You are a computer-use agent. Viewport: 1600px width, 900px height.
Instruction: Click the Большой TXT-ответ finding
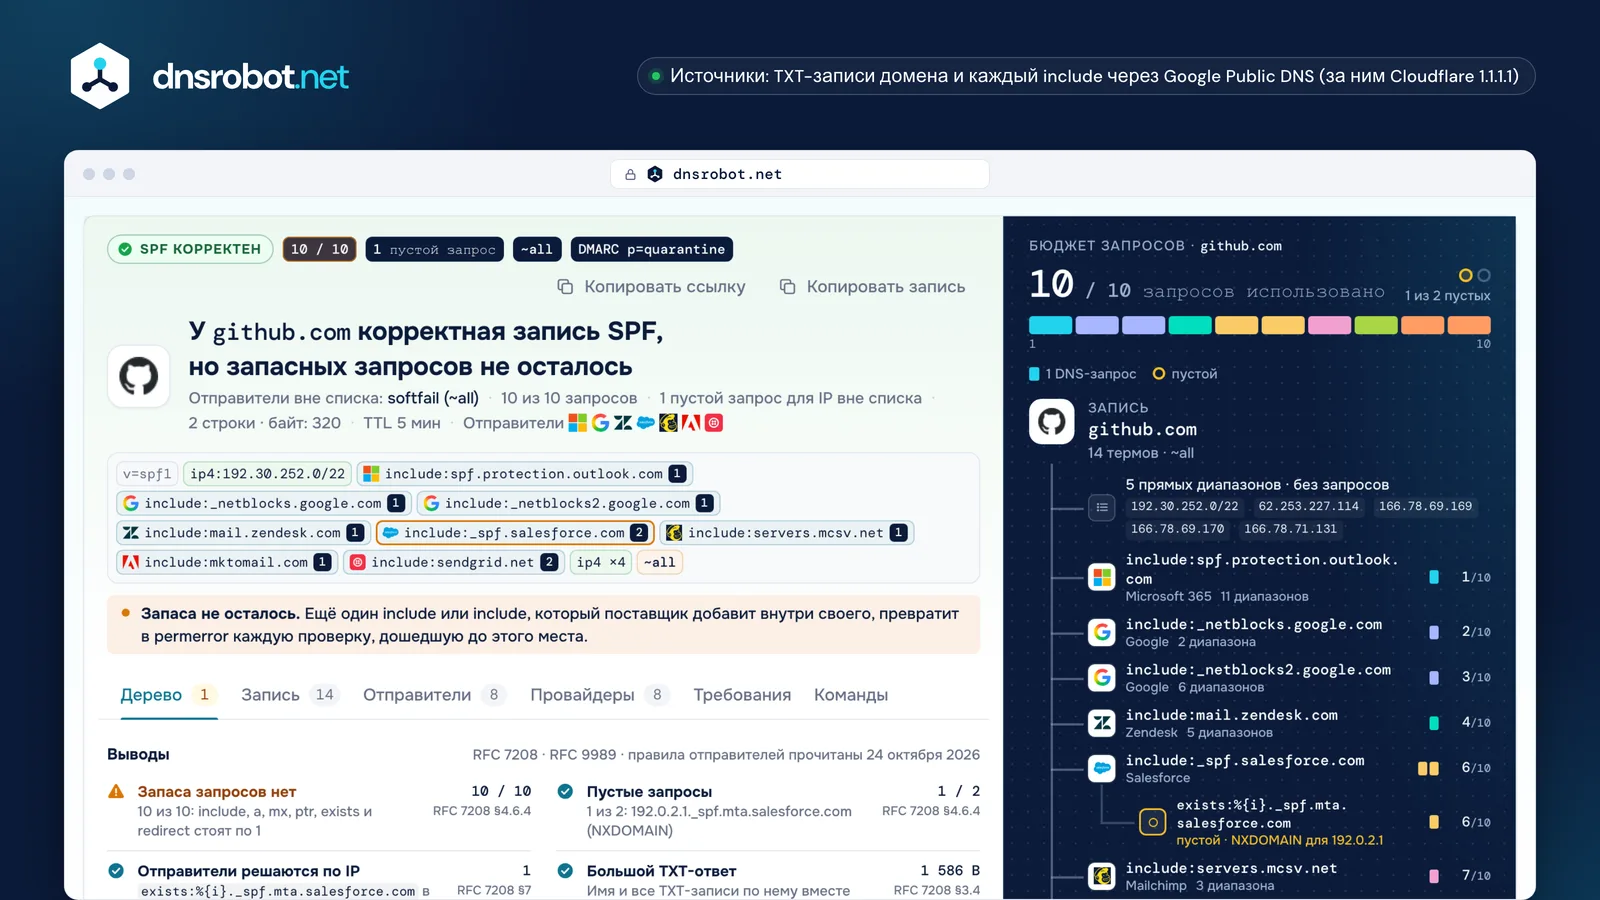(768, 880)
